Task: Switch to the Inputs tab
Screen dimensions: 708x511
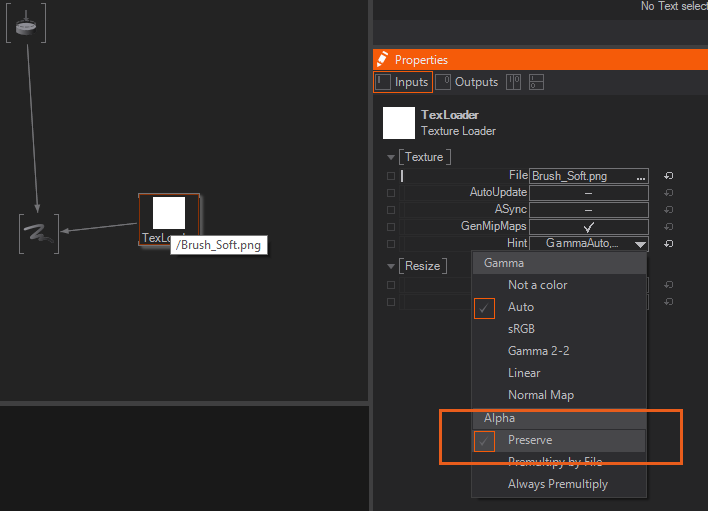Action: pyautogui.click(x=403, y=82)
